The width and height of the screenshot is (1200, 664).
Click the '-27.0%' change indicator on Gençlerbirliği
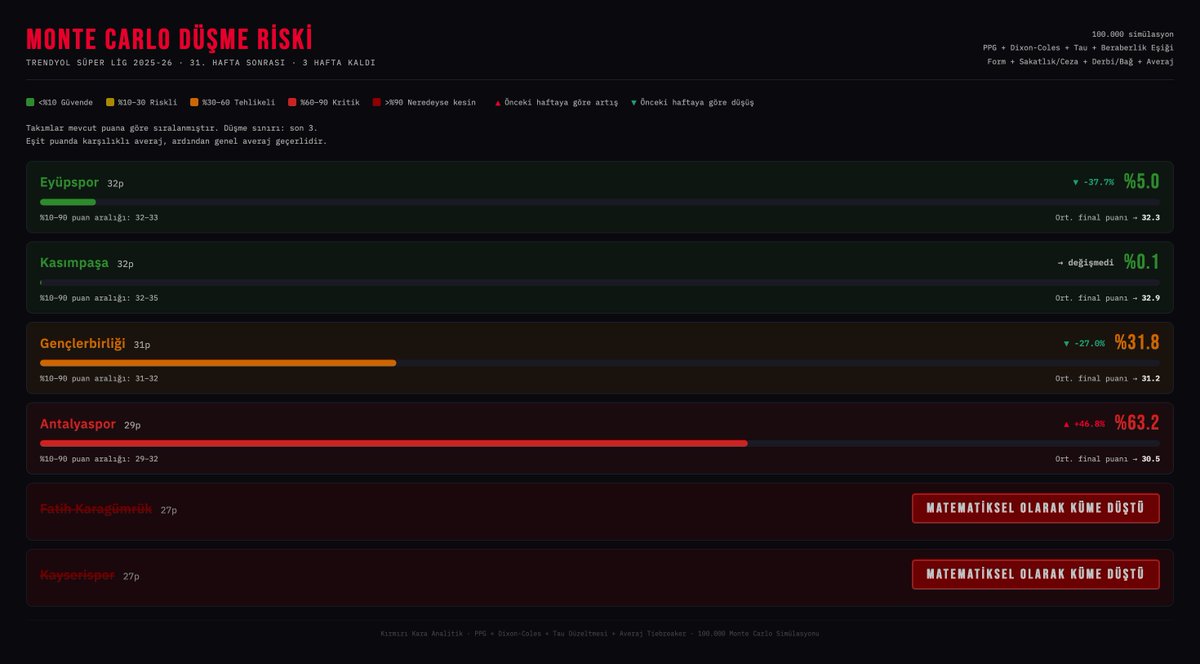click(x=1084, y=343)
